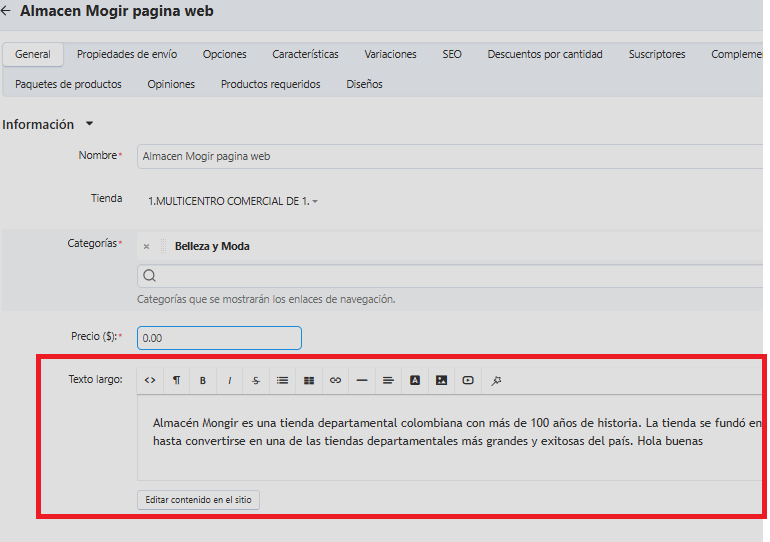
Task: Apply strikethrough formatting in editor toolbar
Action: (x=256, y=380)
